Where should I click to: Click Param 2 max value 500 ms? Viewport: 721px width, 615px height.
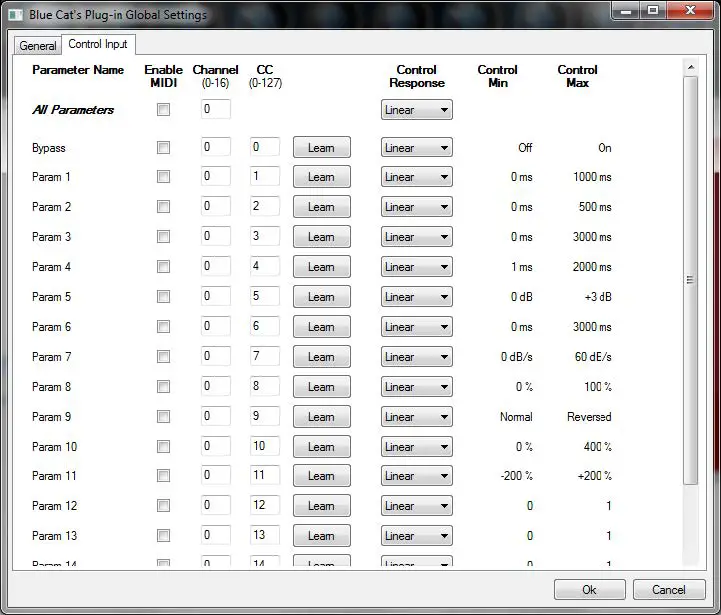point(595,207)
